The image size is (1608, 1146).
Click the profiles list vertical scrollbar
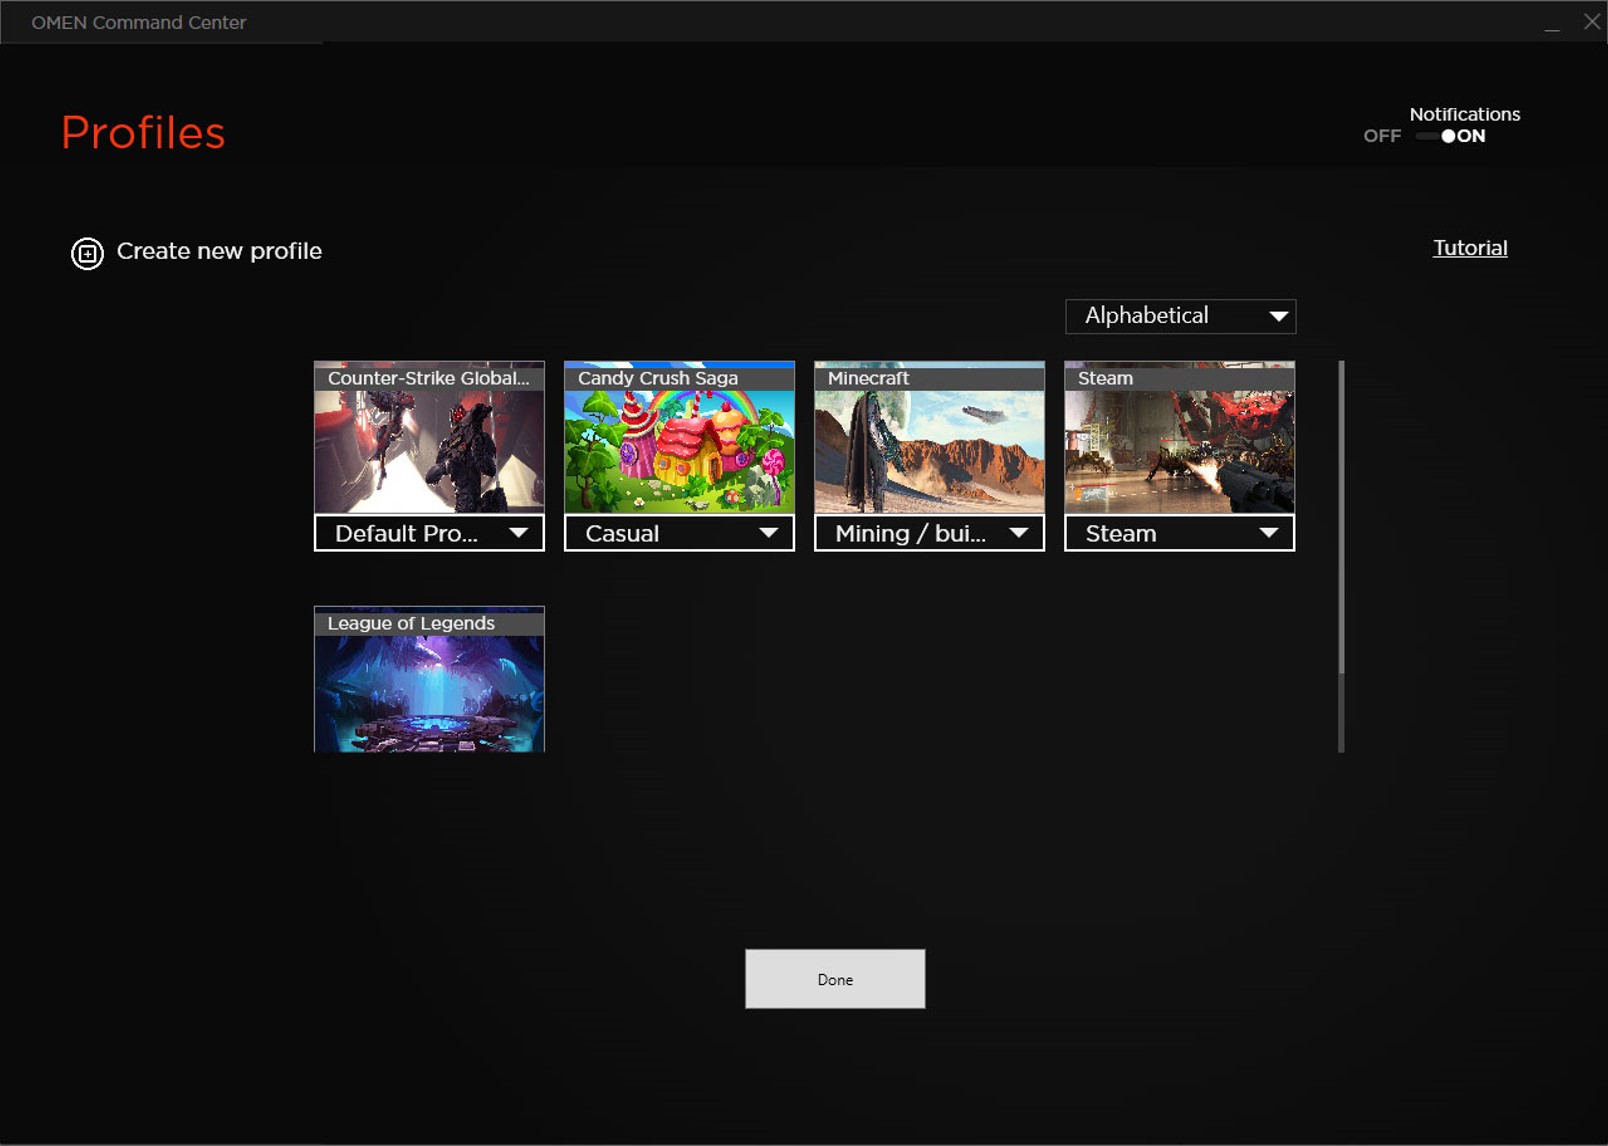tap(1341, 520)
